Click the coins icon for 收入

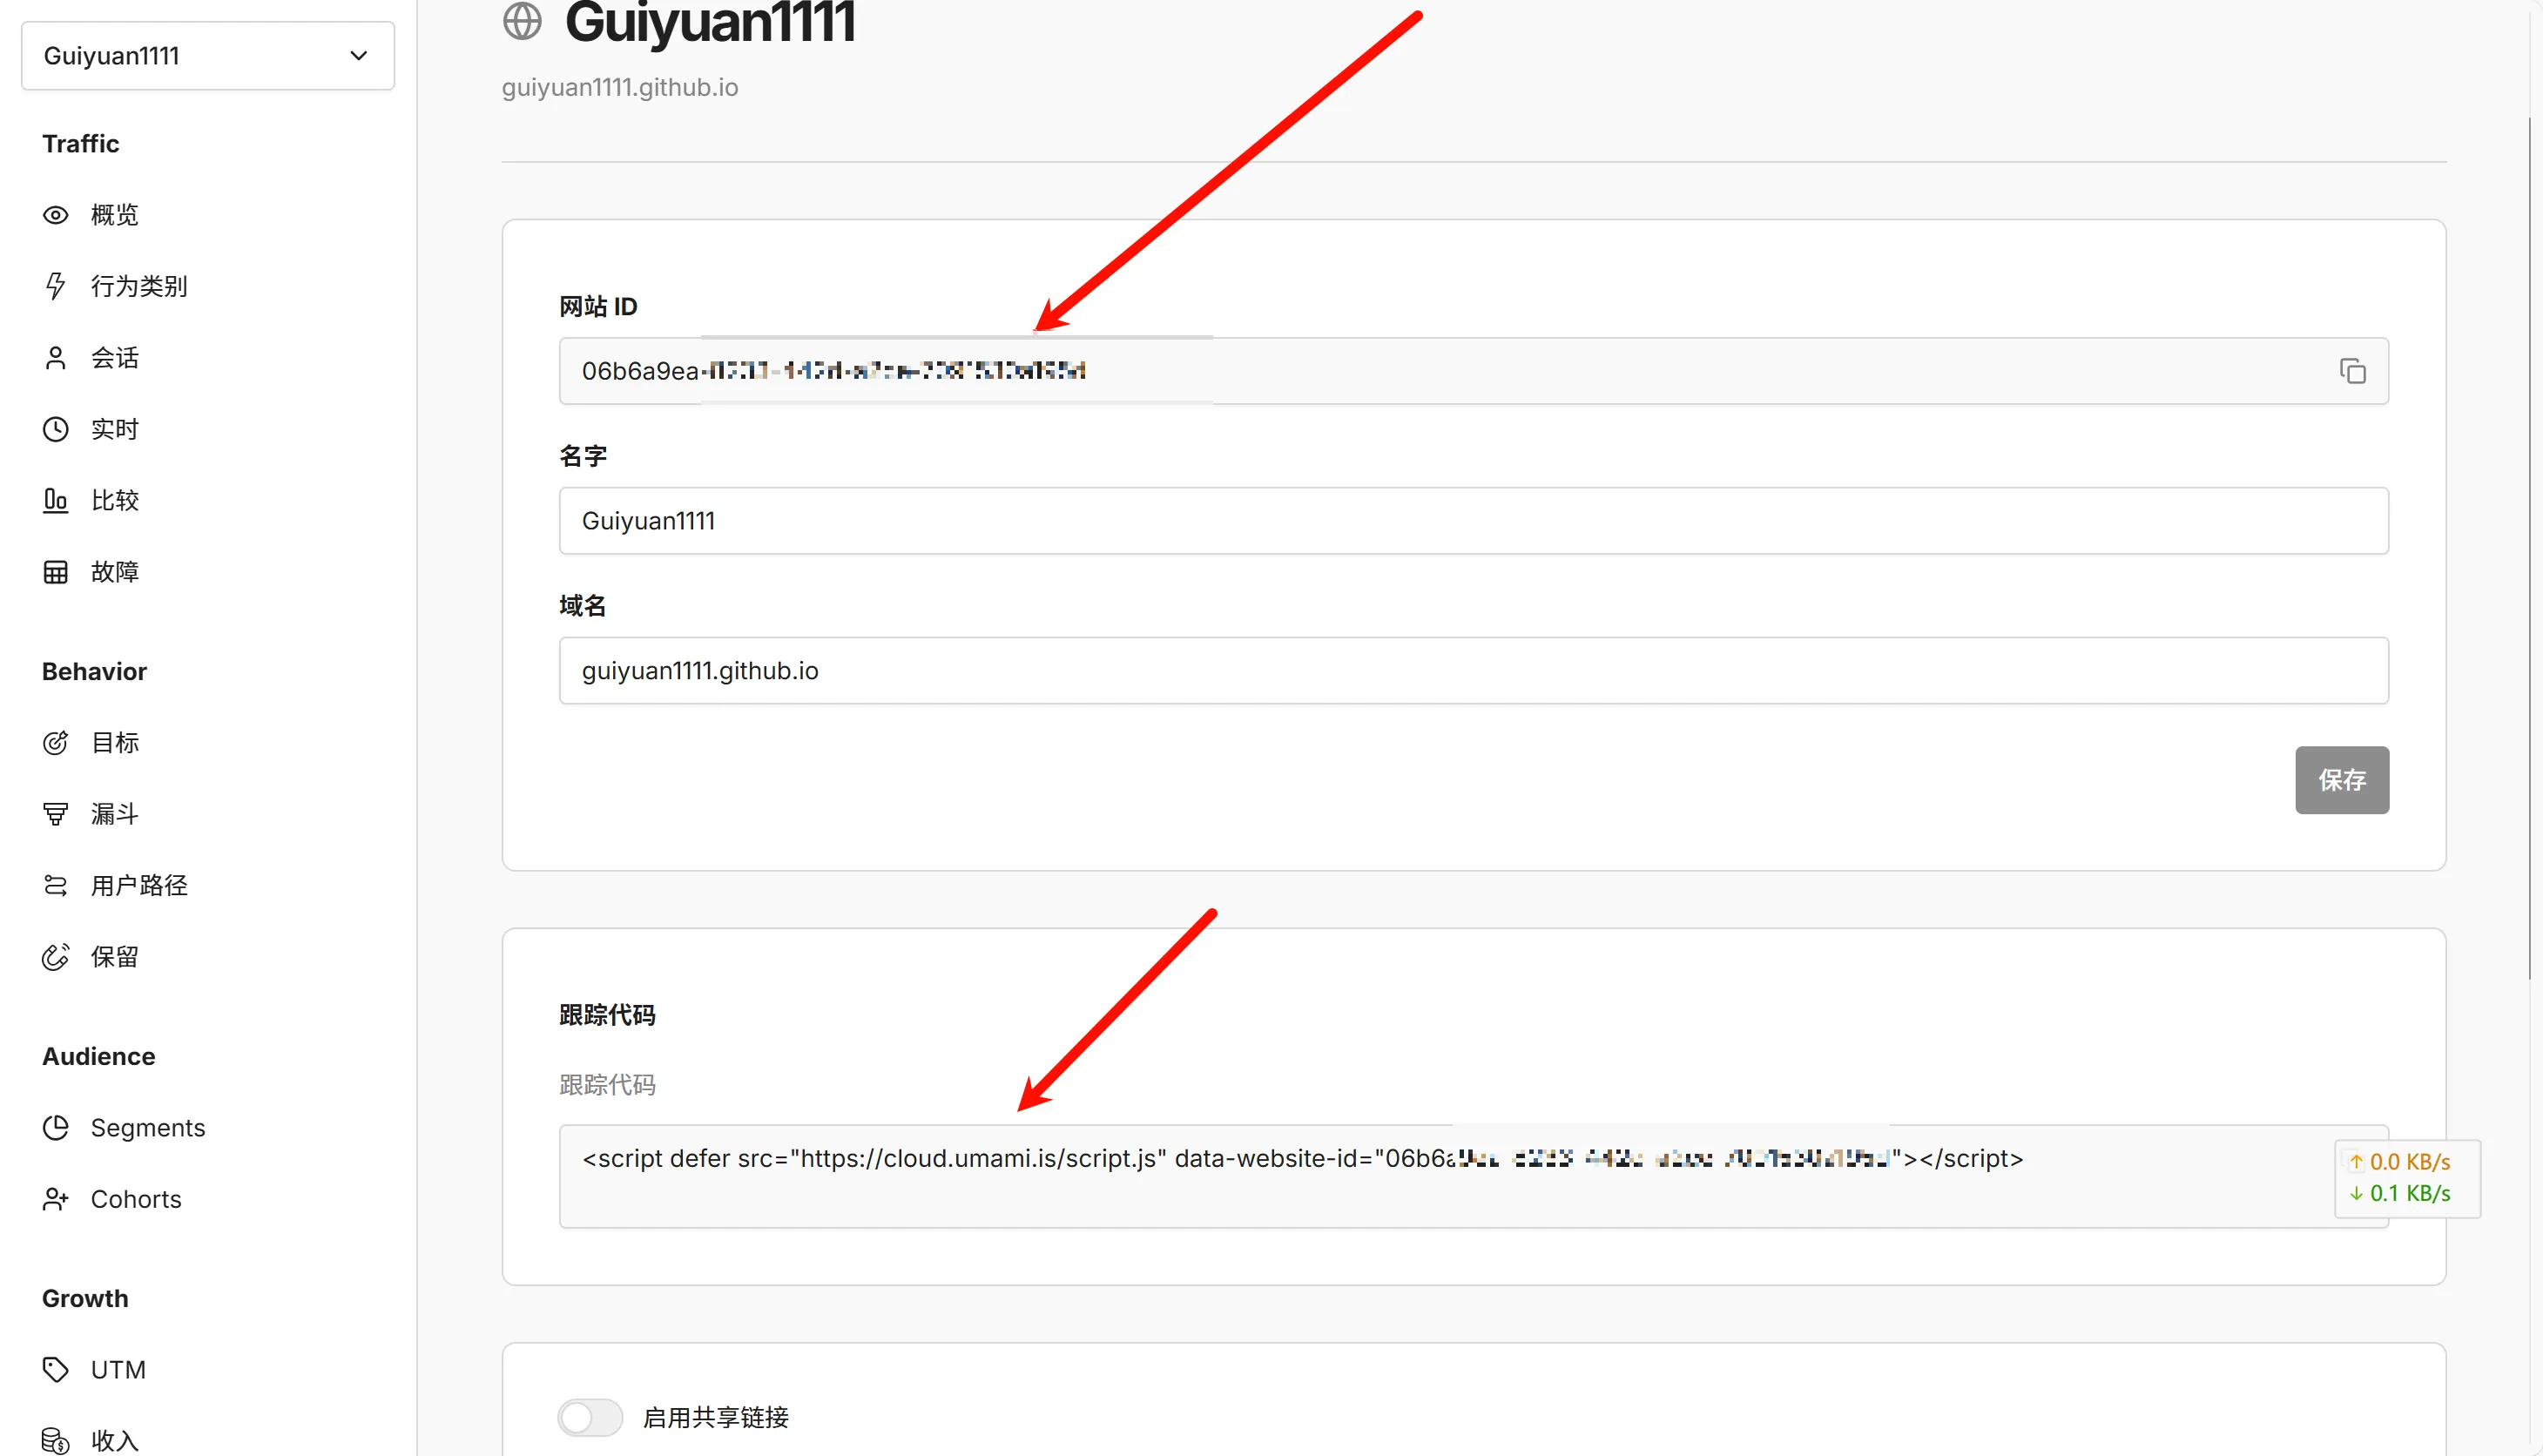[56, 1441]
